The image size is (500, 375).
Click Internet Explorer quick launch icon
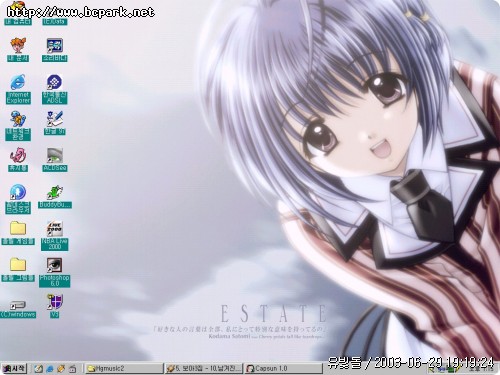pos(50,369)
